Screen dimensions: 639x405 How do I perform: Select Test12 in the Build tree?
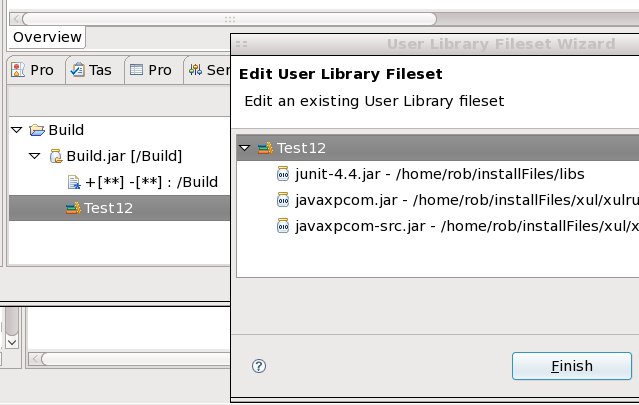click(x=108, y=208)
